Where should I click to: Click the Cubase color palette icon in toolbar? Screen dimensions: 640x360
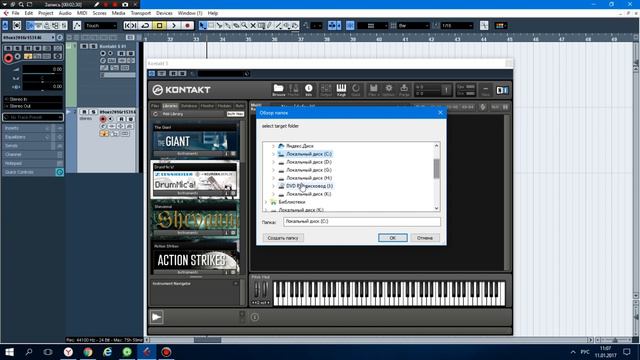point(501,26)
